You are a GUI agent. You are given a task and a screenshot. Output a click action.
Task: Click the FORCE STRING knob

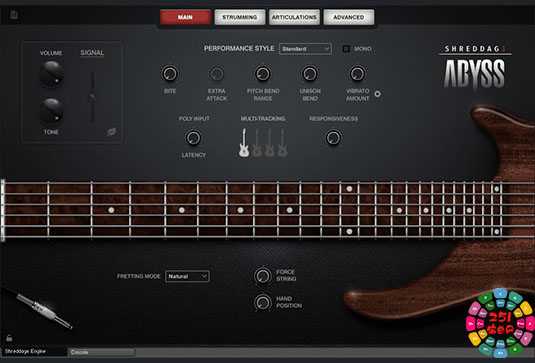coord(263,276)
